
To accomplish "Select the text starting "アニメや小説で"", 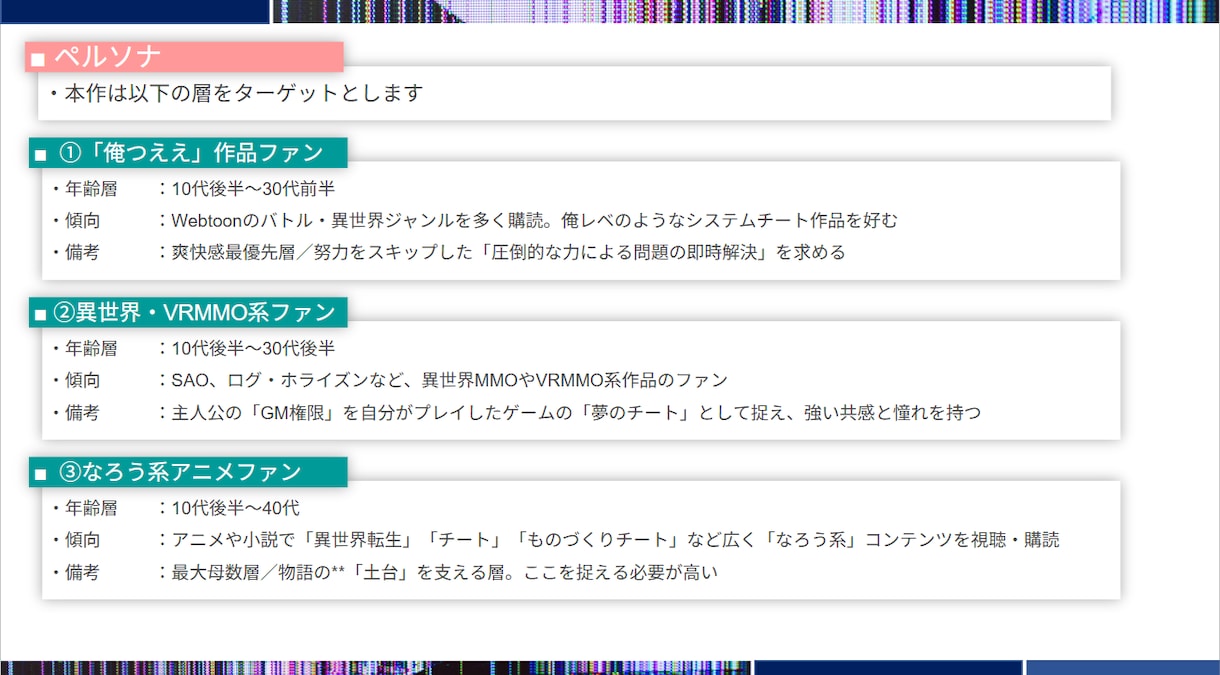I will [x=615, y=540].
